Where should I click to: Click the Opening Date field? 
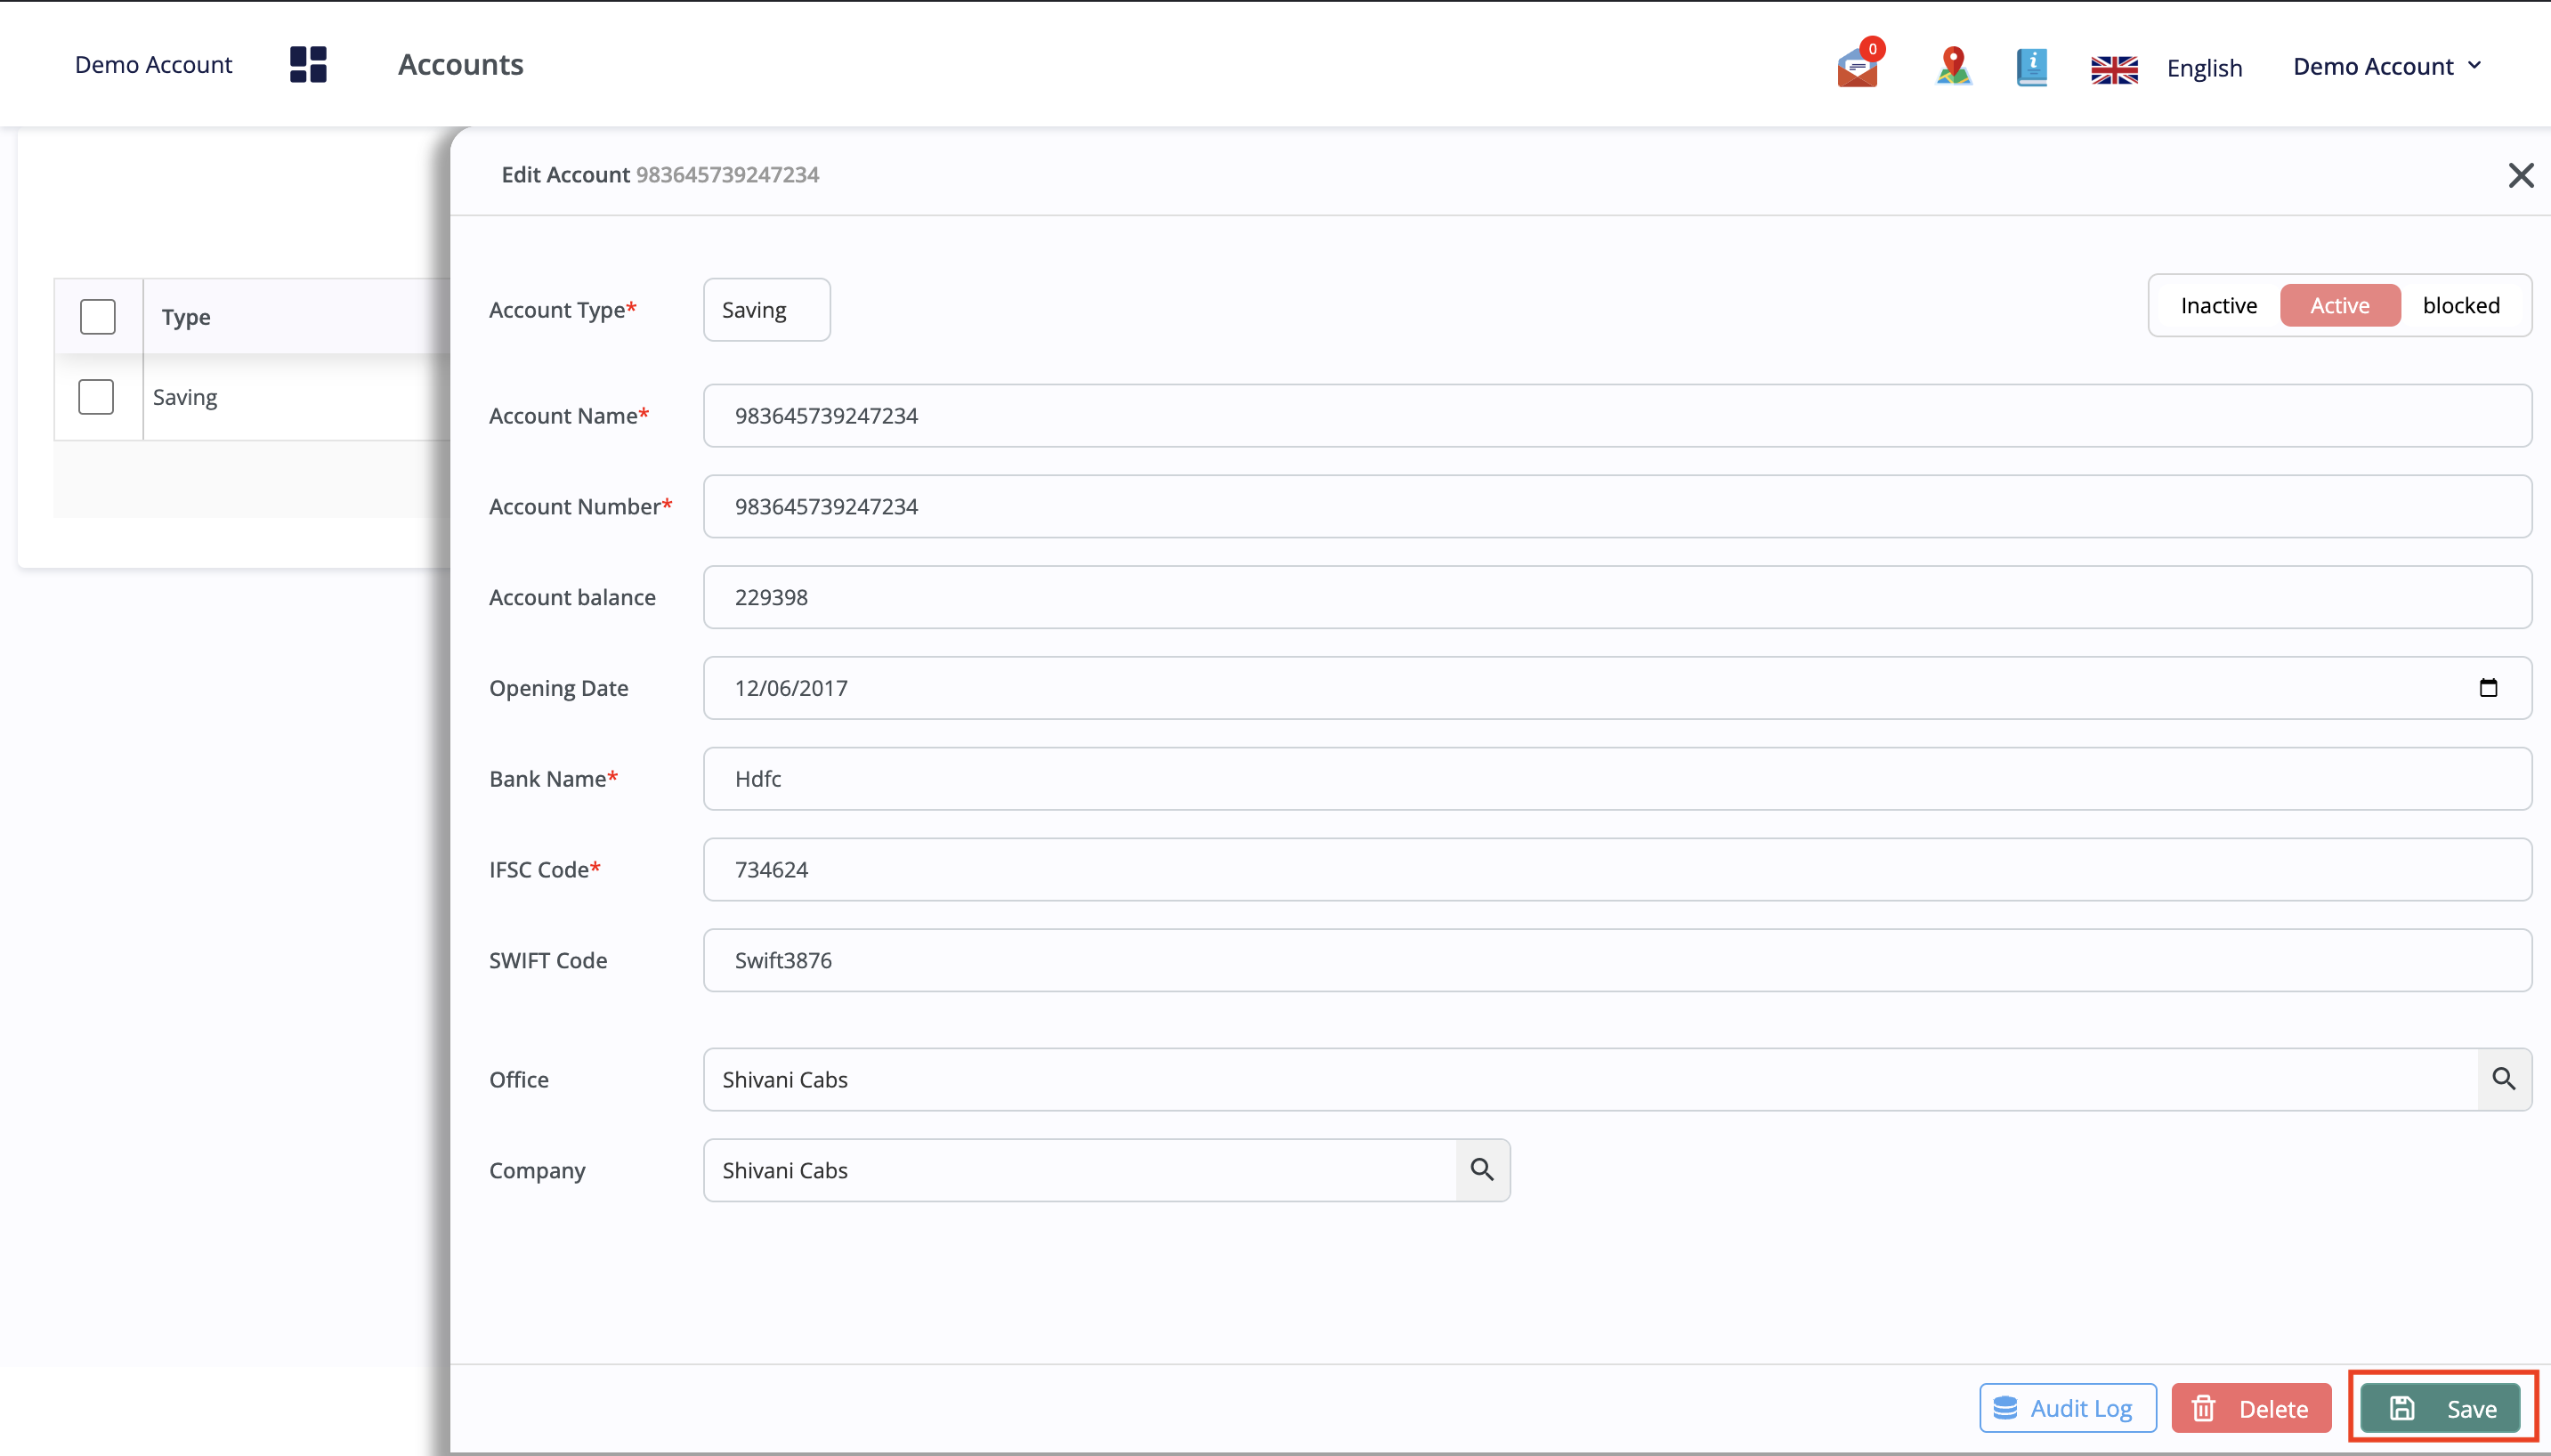(1617, 688)
